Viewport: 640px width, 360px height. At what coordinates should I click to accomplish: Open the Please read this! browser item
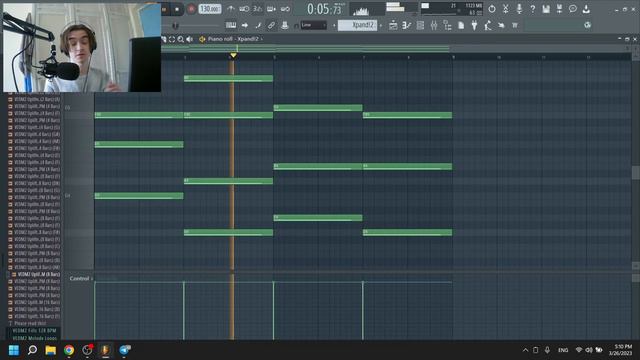(27, 323)
